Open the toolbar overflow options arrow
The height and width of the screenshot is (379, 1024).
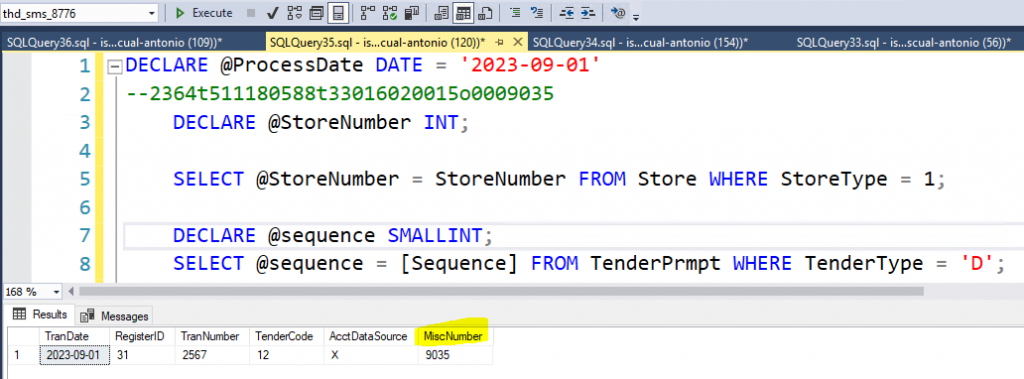[x=636, y=16]
